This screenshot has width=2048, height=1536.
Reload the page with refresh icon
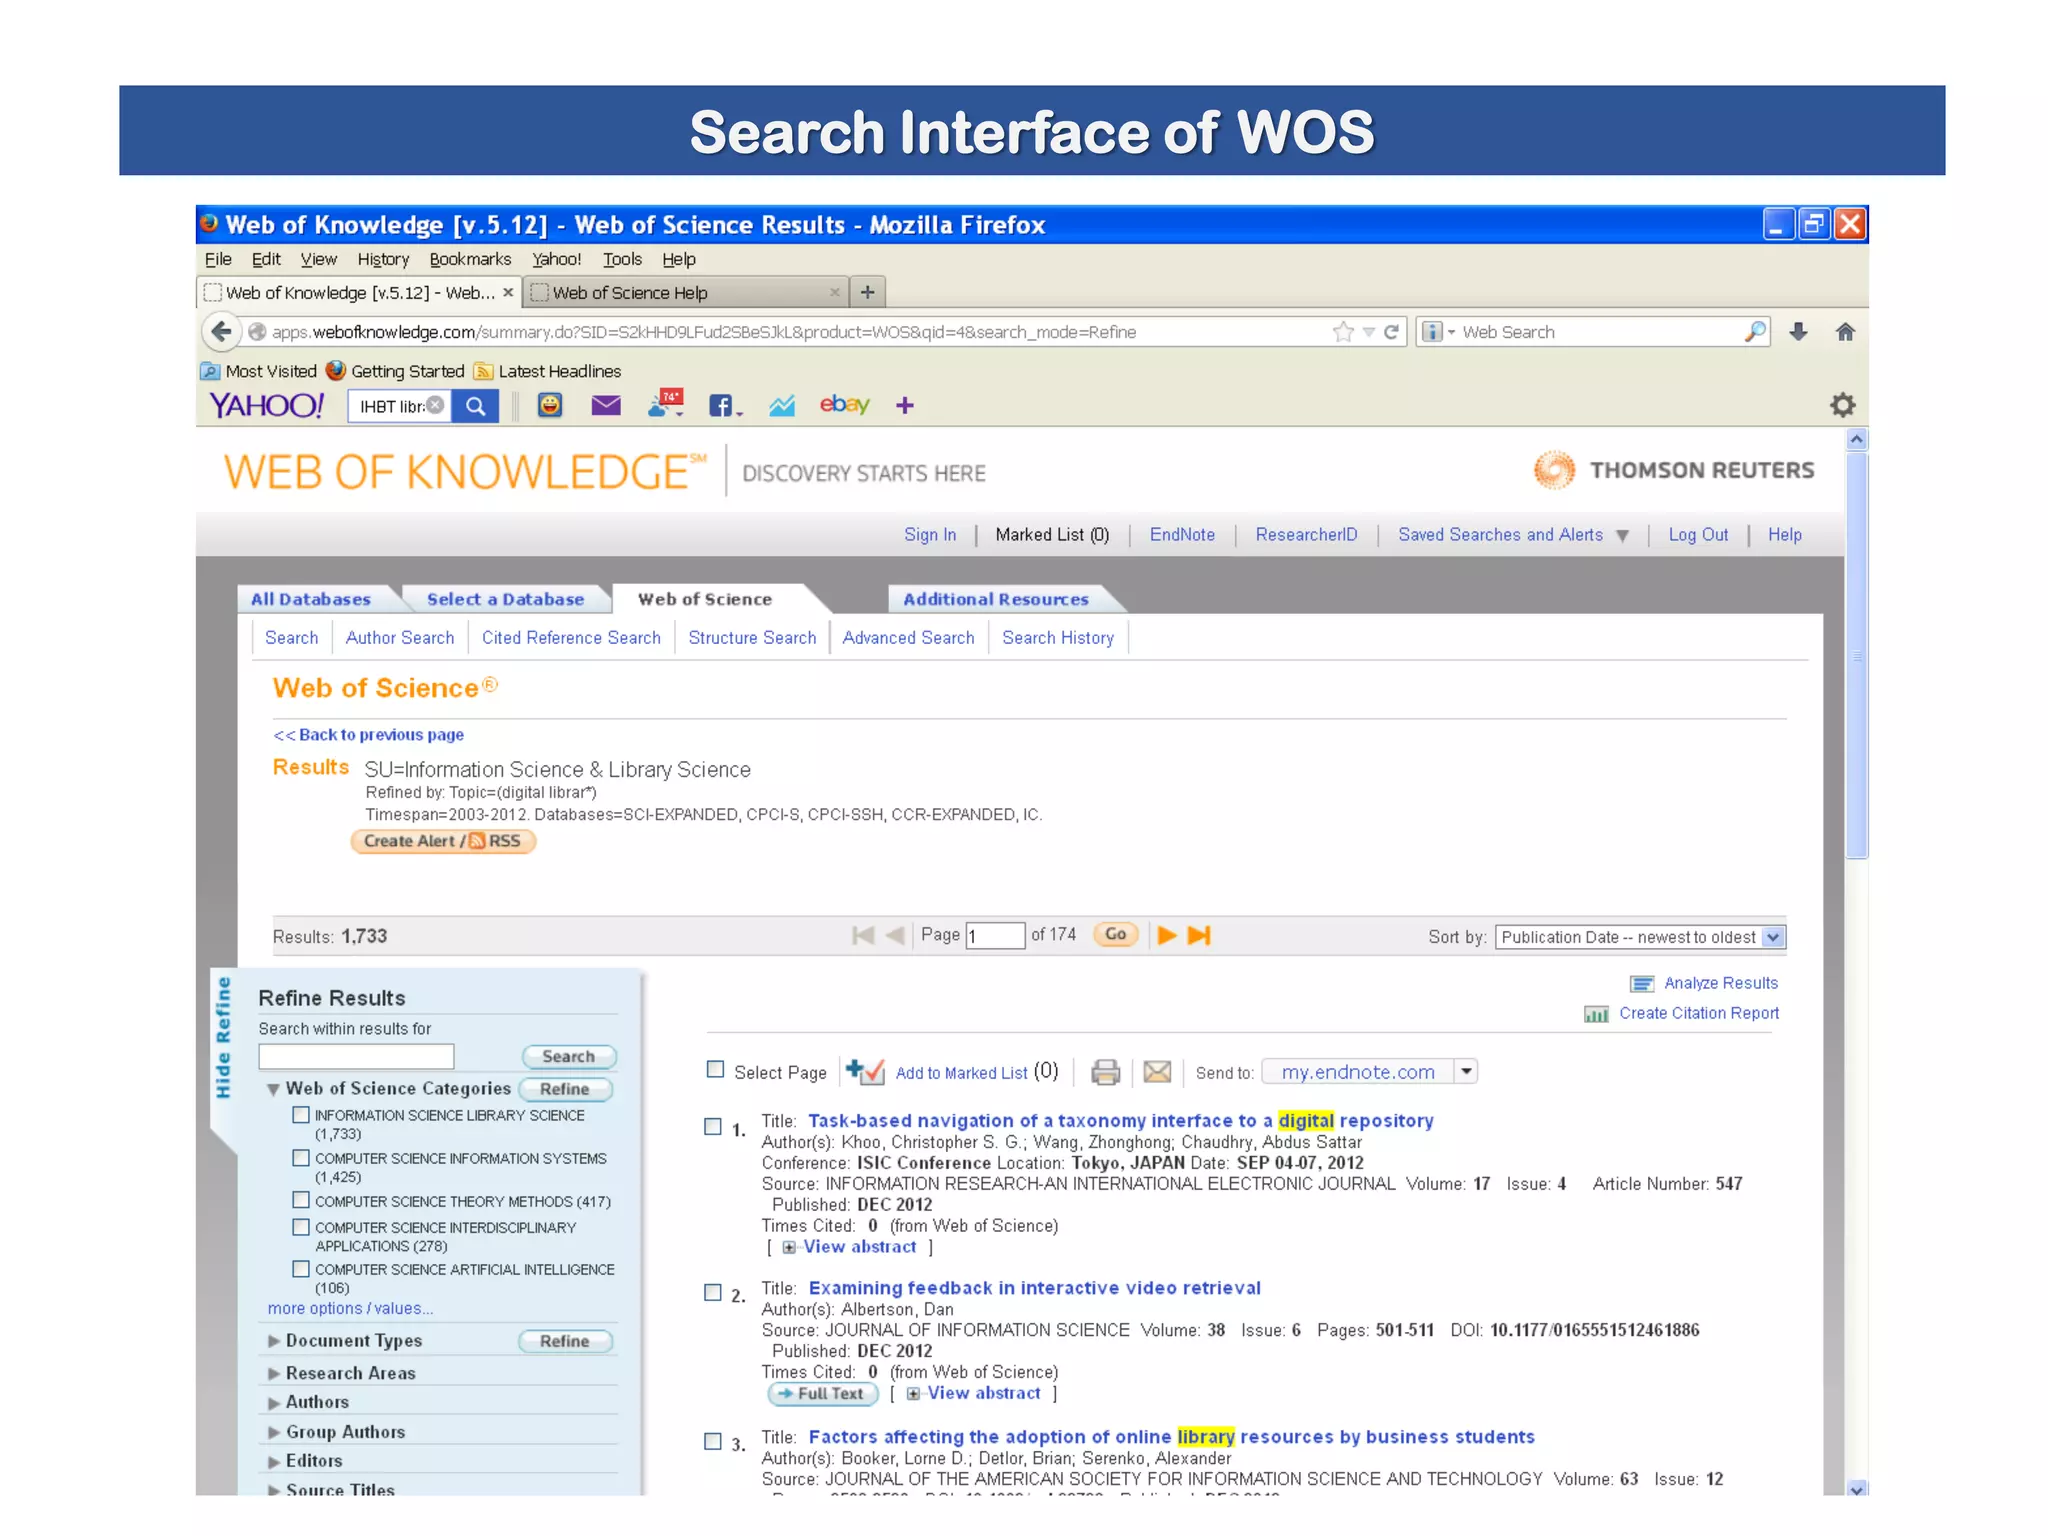tap(1391, 332)
